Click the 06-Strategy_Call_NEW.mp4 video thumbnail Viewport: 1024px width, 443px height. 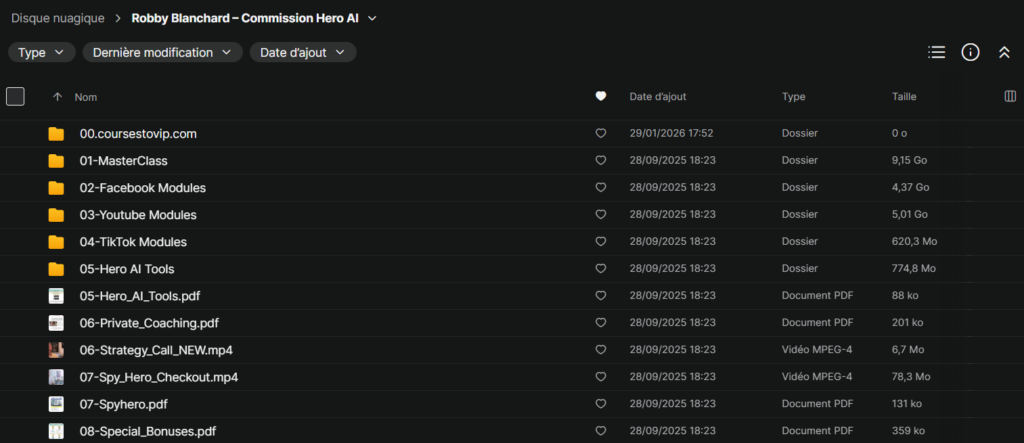pos(56,350)
